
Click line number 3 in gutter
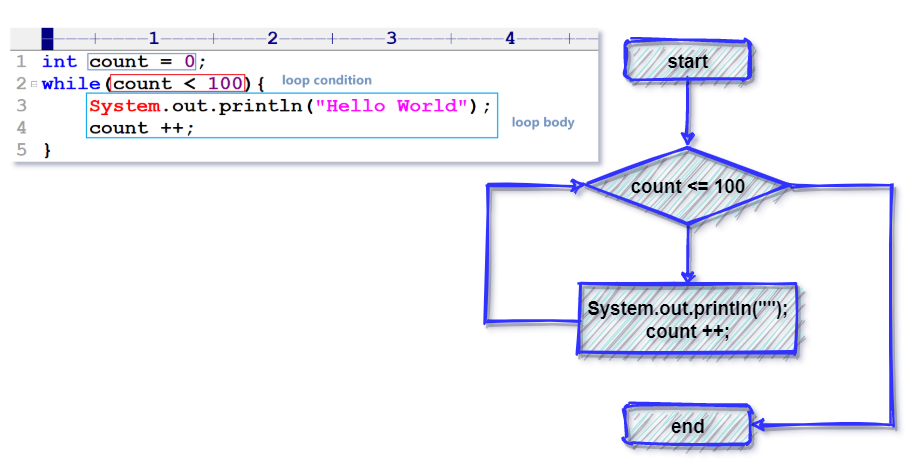21,106
